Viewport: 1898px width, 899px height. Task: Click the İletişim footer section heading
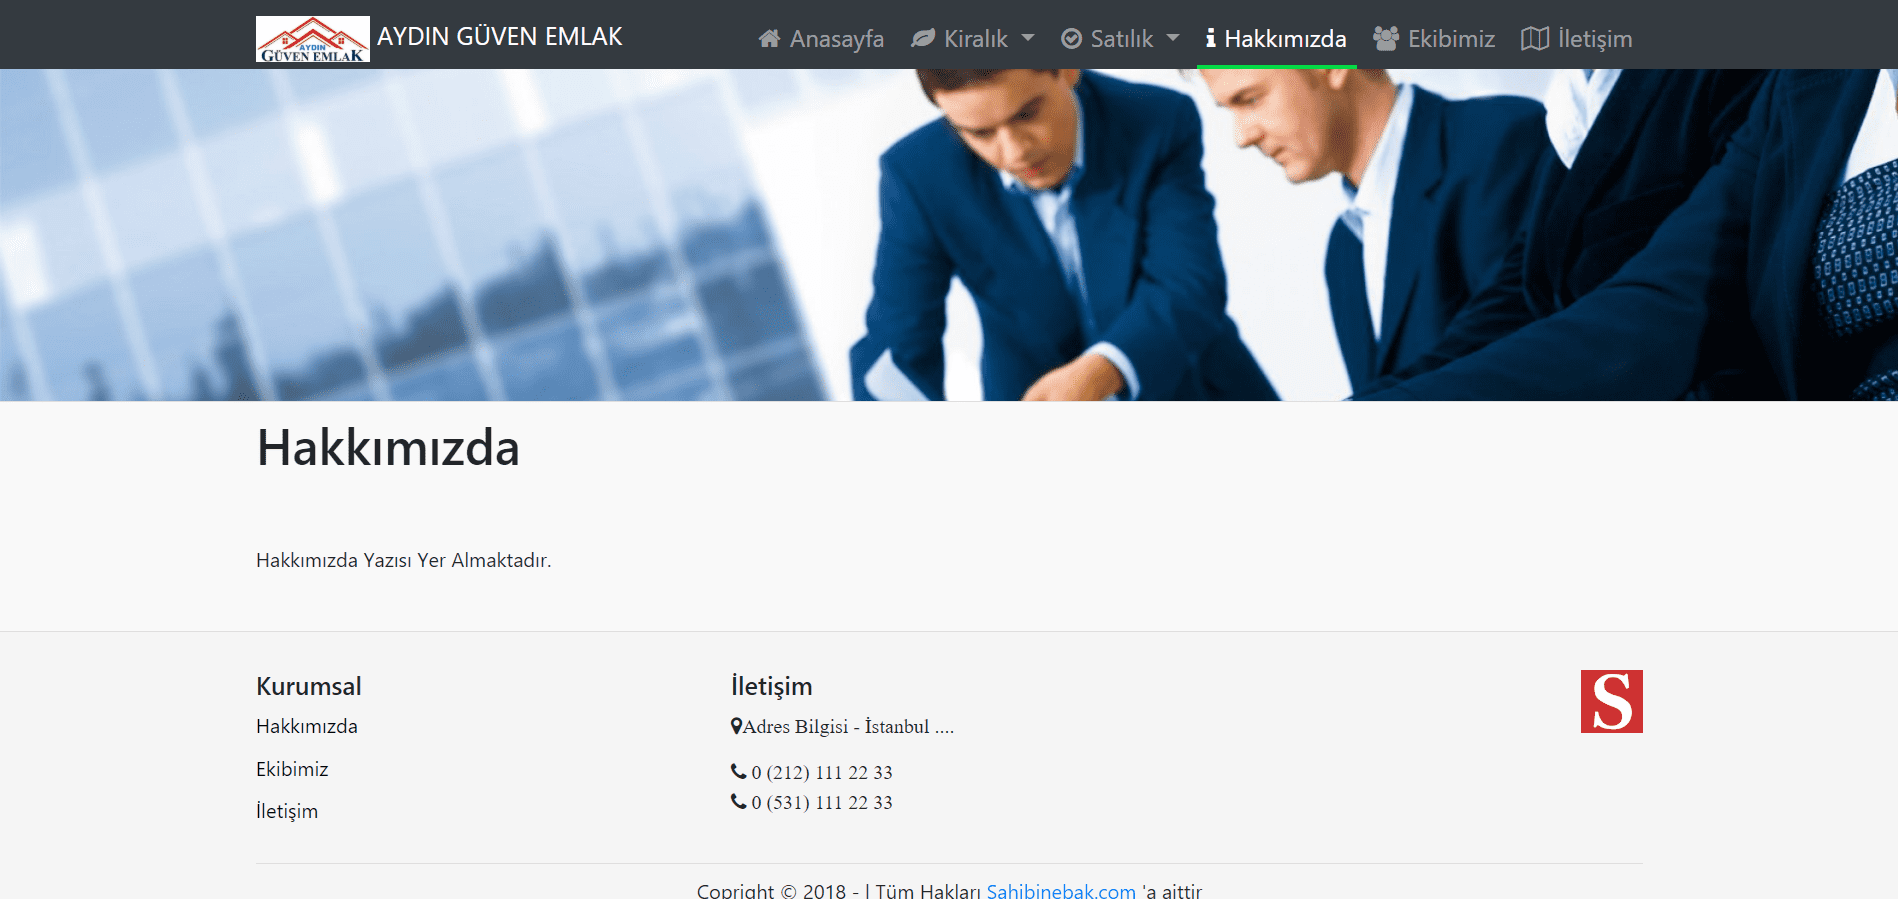point(771,686)
